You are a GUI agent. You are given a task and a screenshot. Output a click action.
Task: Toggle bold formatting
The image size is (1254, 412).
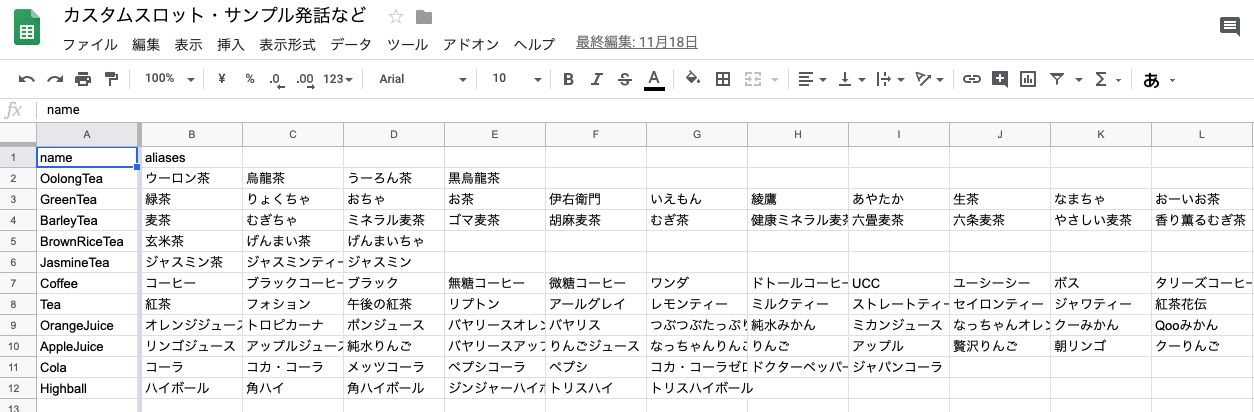(x=569, y=79)
